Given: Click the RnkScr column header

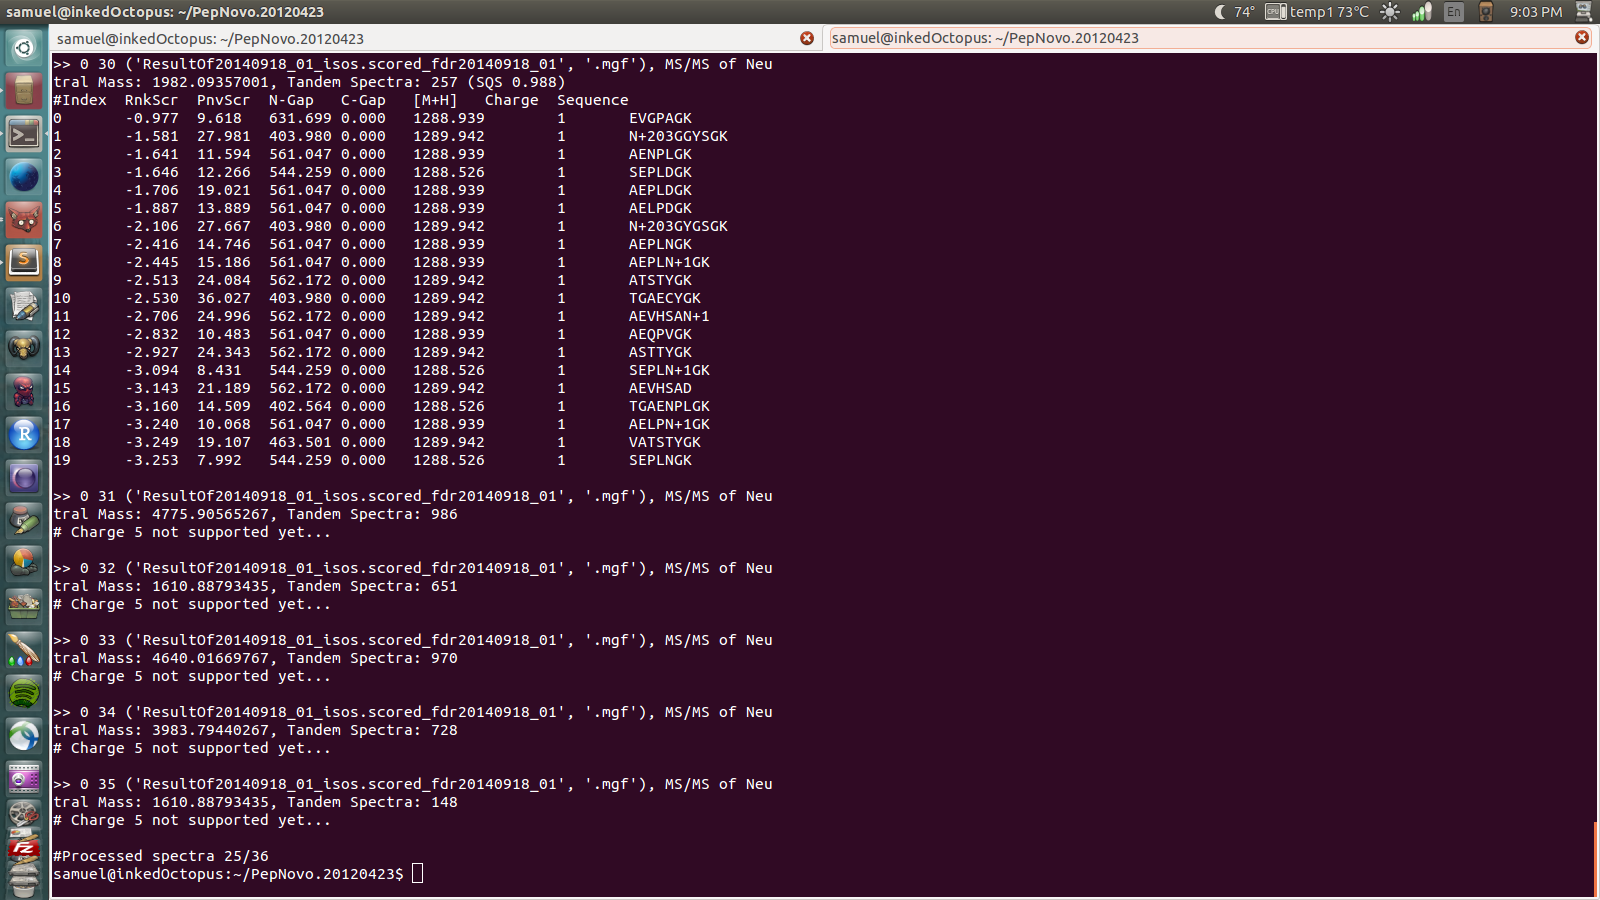Looking at the screenshot, I should (x=152, y=100).
